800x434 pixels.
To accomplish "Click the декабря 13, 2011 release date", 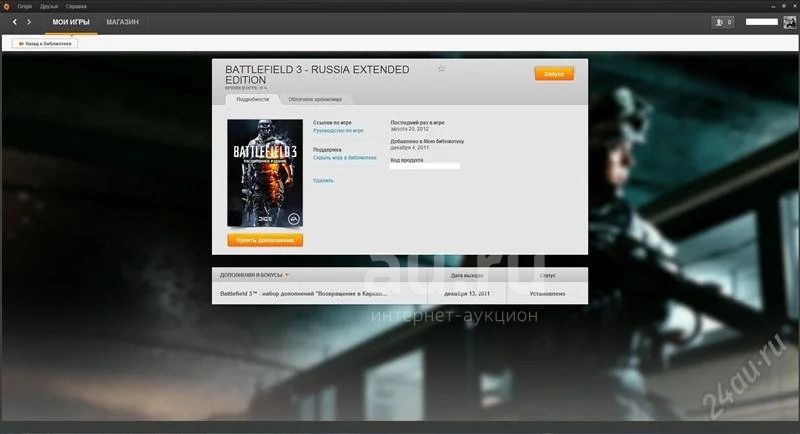I will (467, 294).
